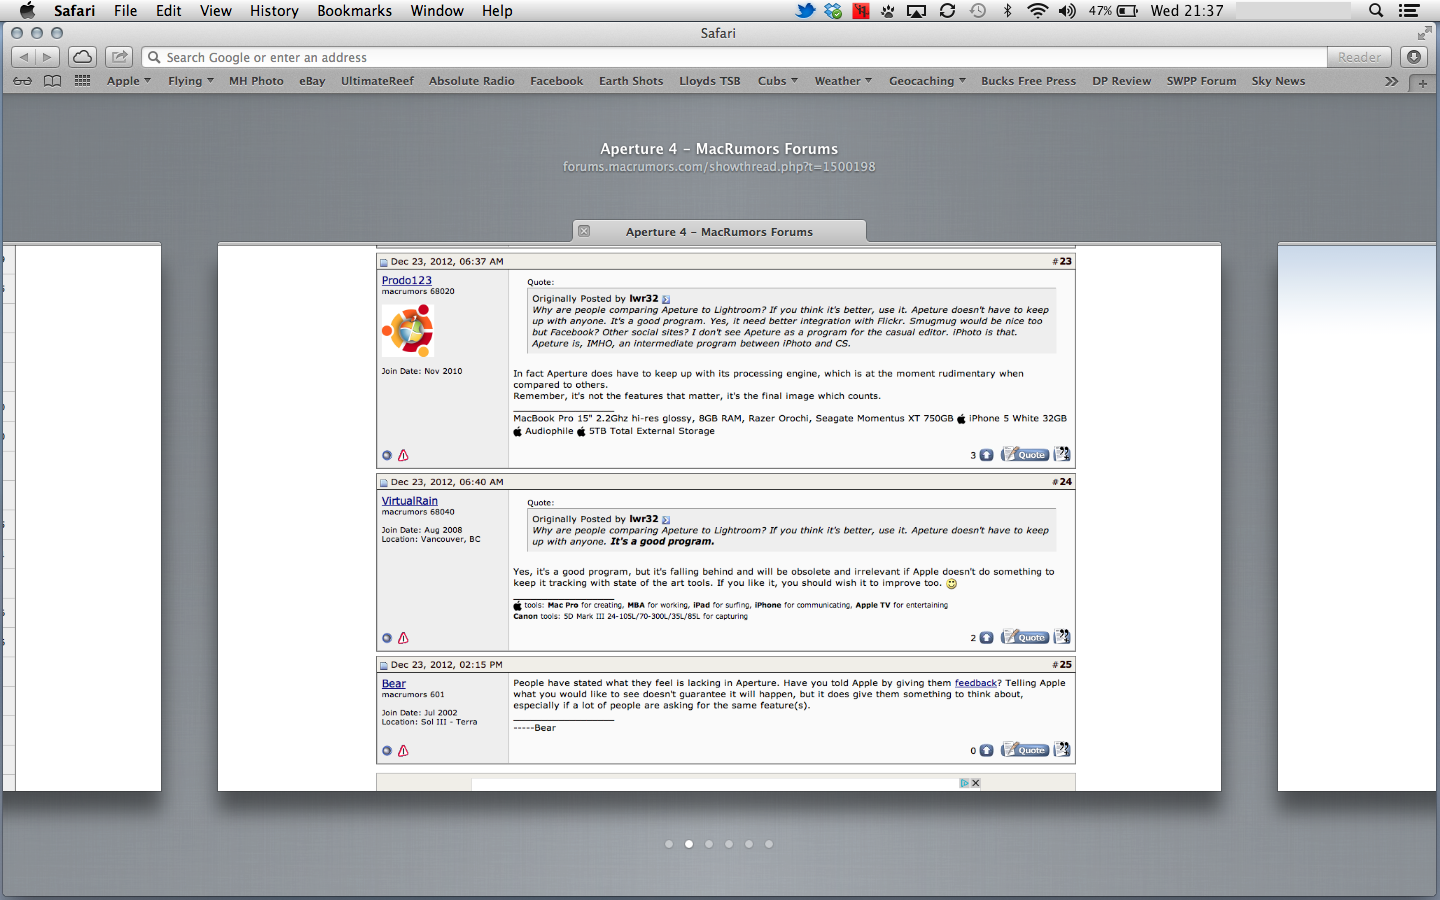Upvote post #24 with arrow icon
The width and height of the screenshot is (1440, 900).
[986, 638]
